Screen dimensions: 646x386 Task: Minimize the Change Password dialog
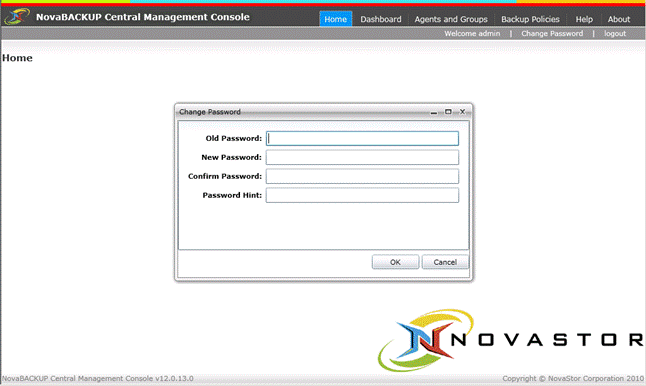[x=433, y=112]
